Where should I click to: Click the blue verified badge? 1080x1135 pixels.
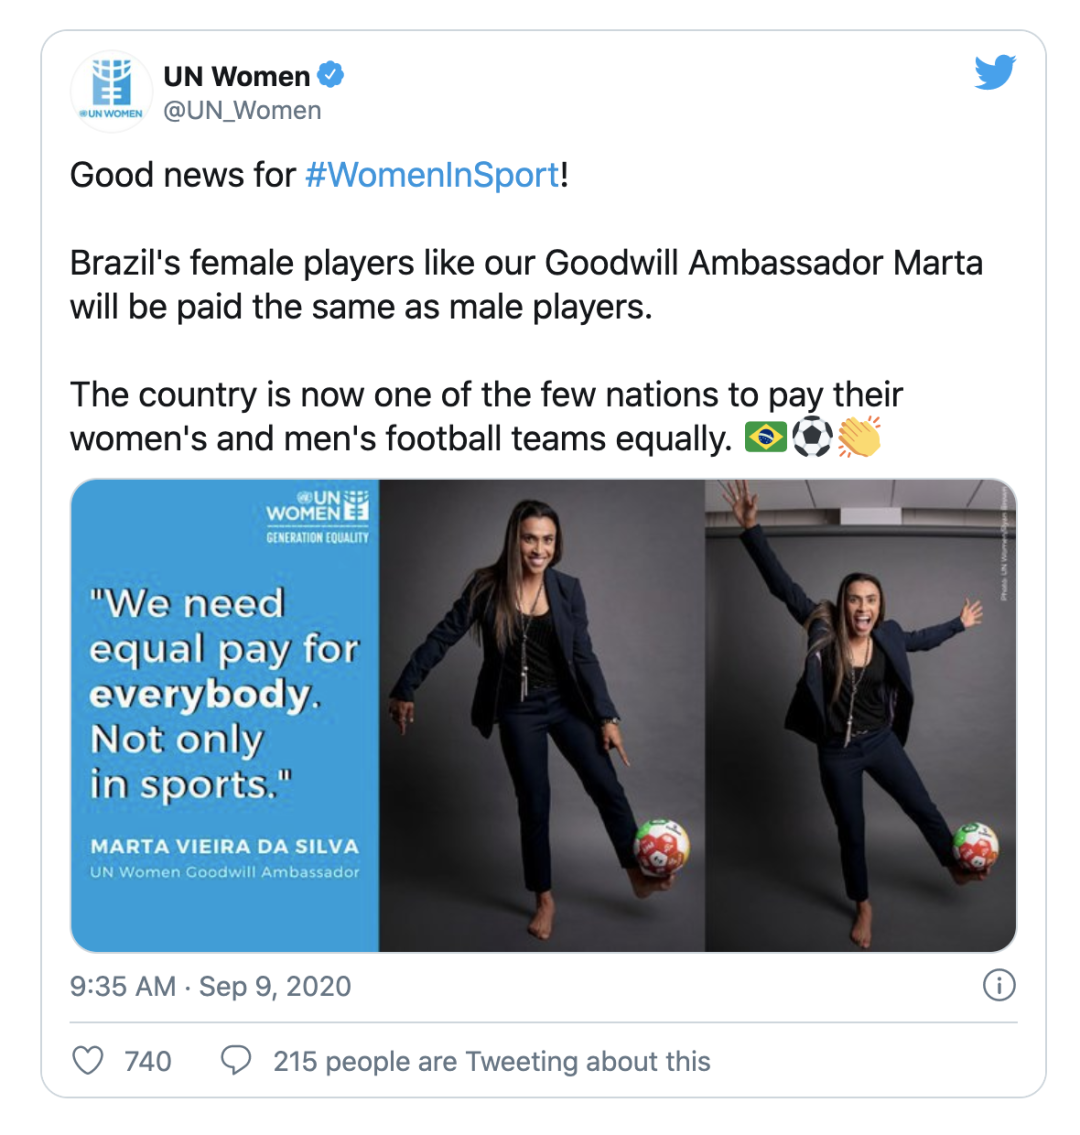click(332, 75)
